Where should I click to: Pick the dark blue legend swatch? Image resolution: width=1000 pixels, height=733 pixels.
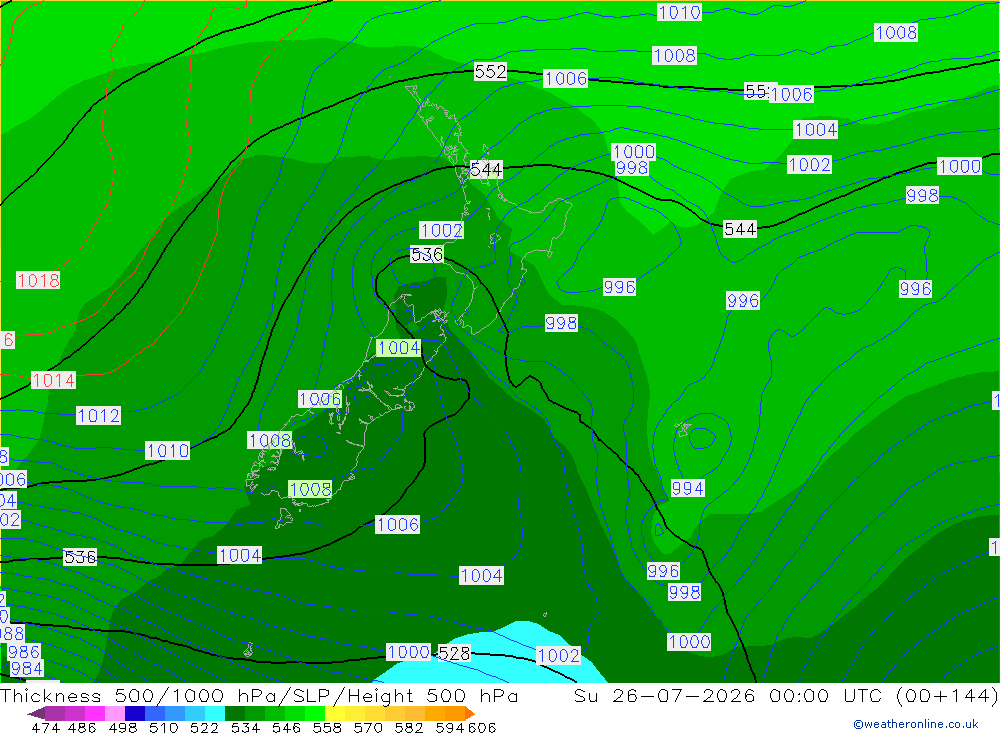click(x=135, y=713)
